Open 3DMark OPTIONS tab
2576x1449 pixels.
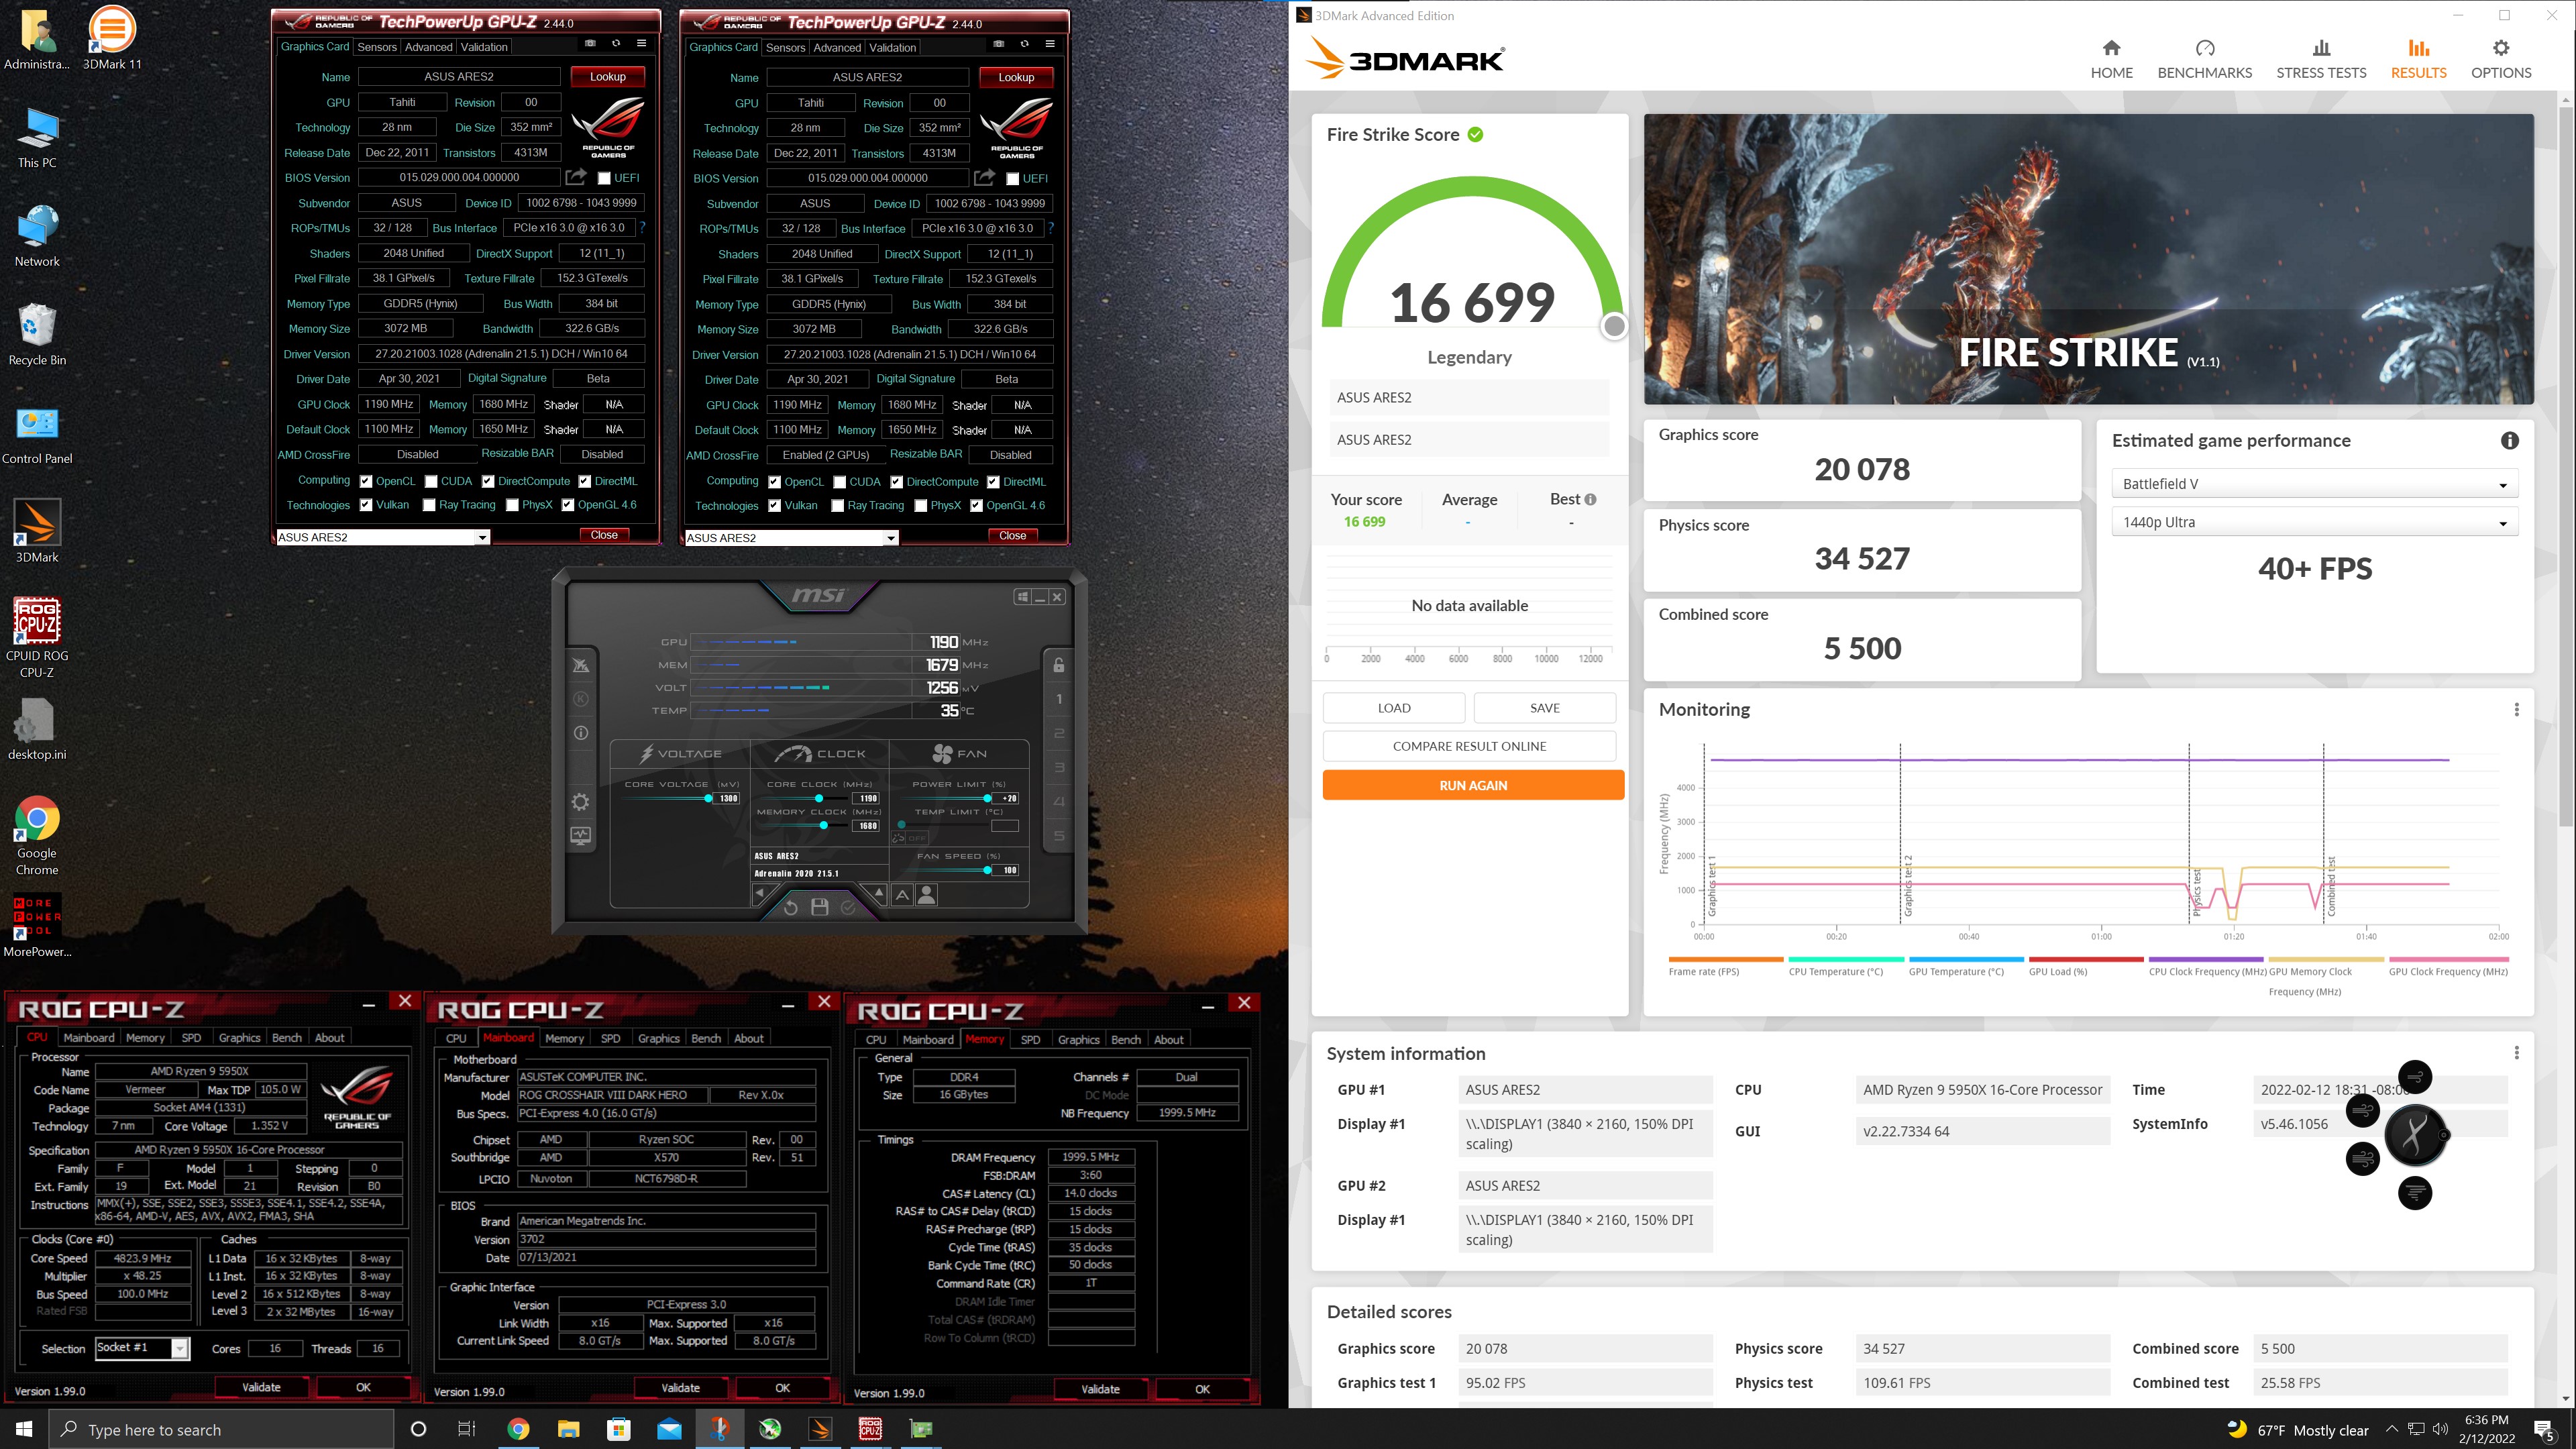pyautogui.click(x=2501, y=59)
